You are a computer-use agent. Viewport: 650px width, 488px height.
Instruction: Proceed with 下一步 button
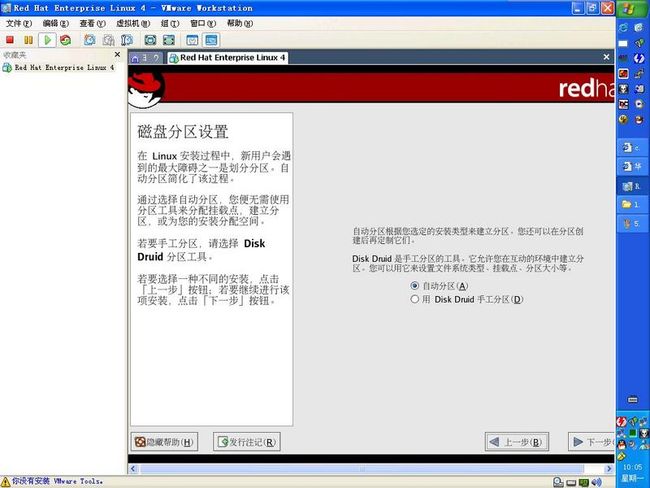(592, 442)
